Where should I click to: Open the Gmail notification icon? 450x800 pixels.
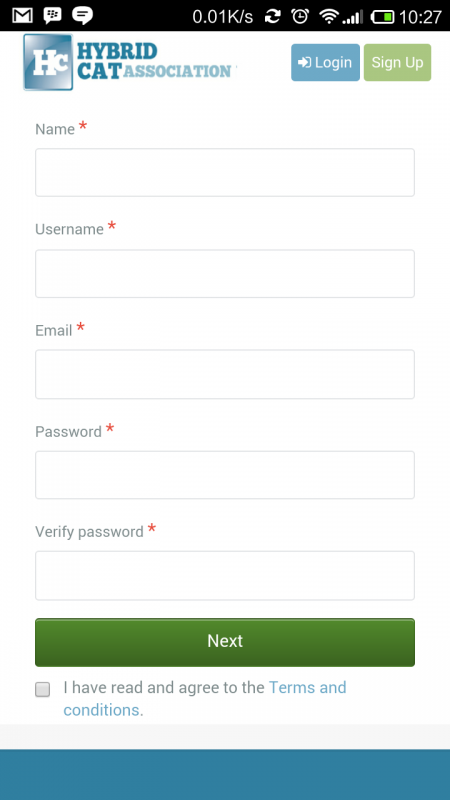(x=22, y=16)
